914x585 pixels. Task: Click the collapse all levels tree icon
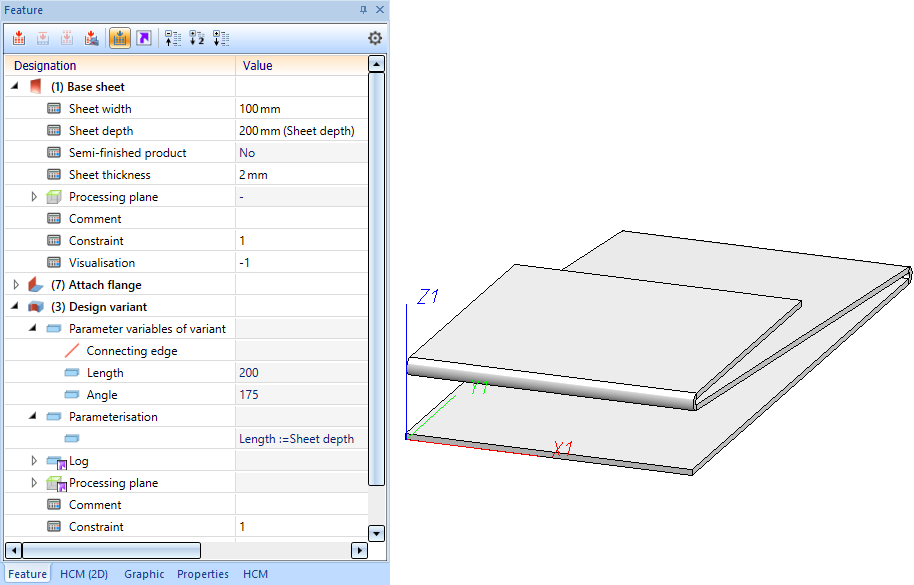point(173,38)
